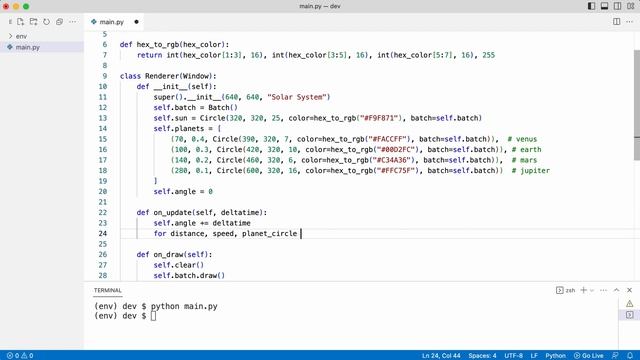Click 'self.angle = 0' line
The width and height of the screenshot is (640, 360).
point(183,191)
